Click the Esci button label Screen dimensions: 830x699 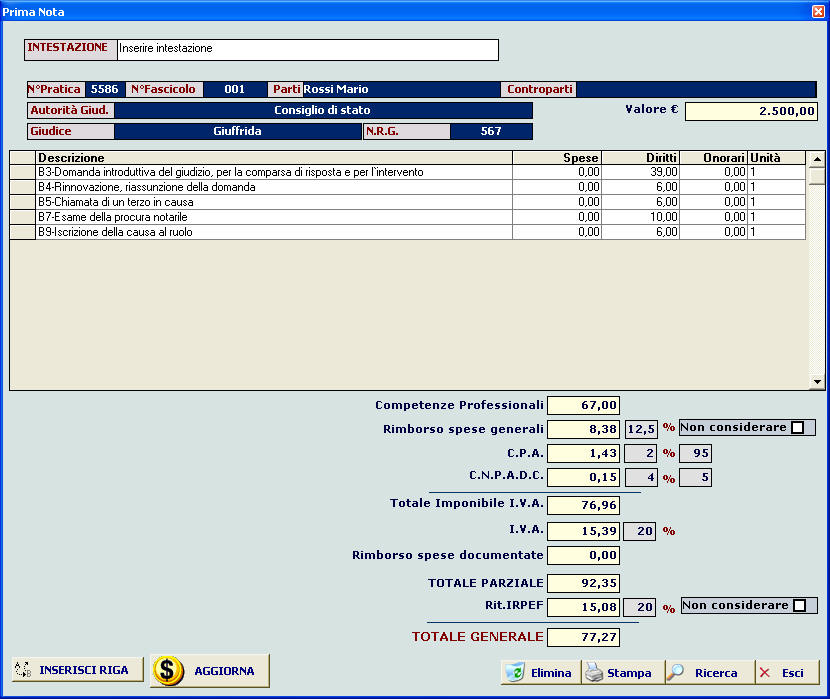coord(792,673)
